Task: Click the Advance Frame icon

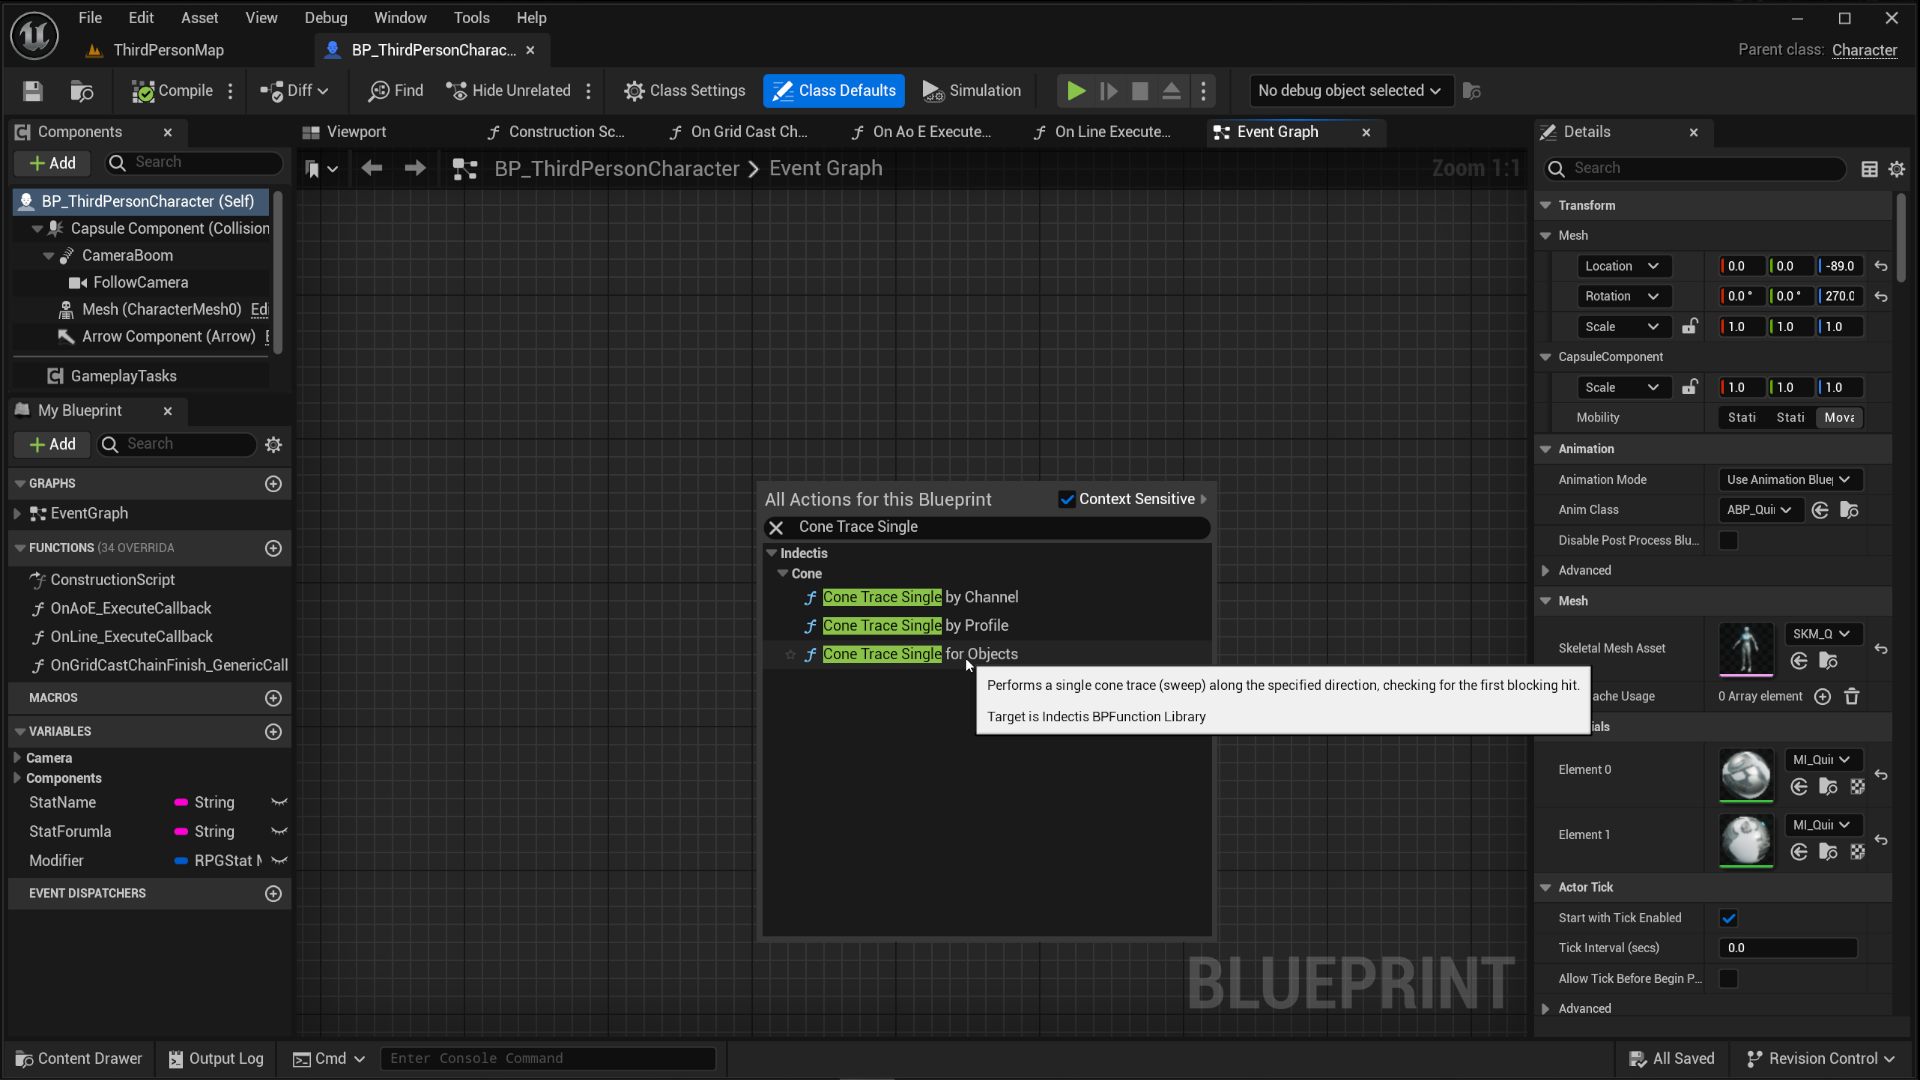Action: tap(1108, 91)
